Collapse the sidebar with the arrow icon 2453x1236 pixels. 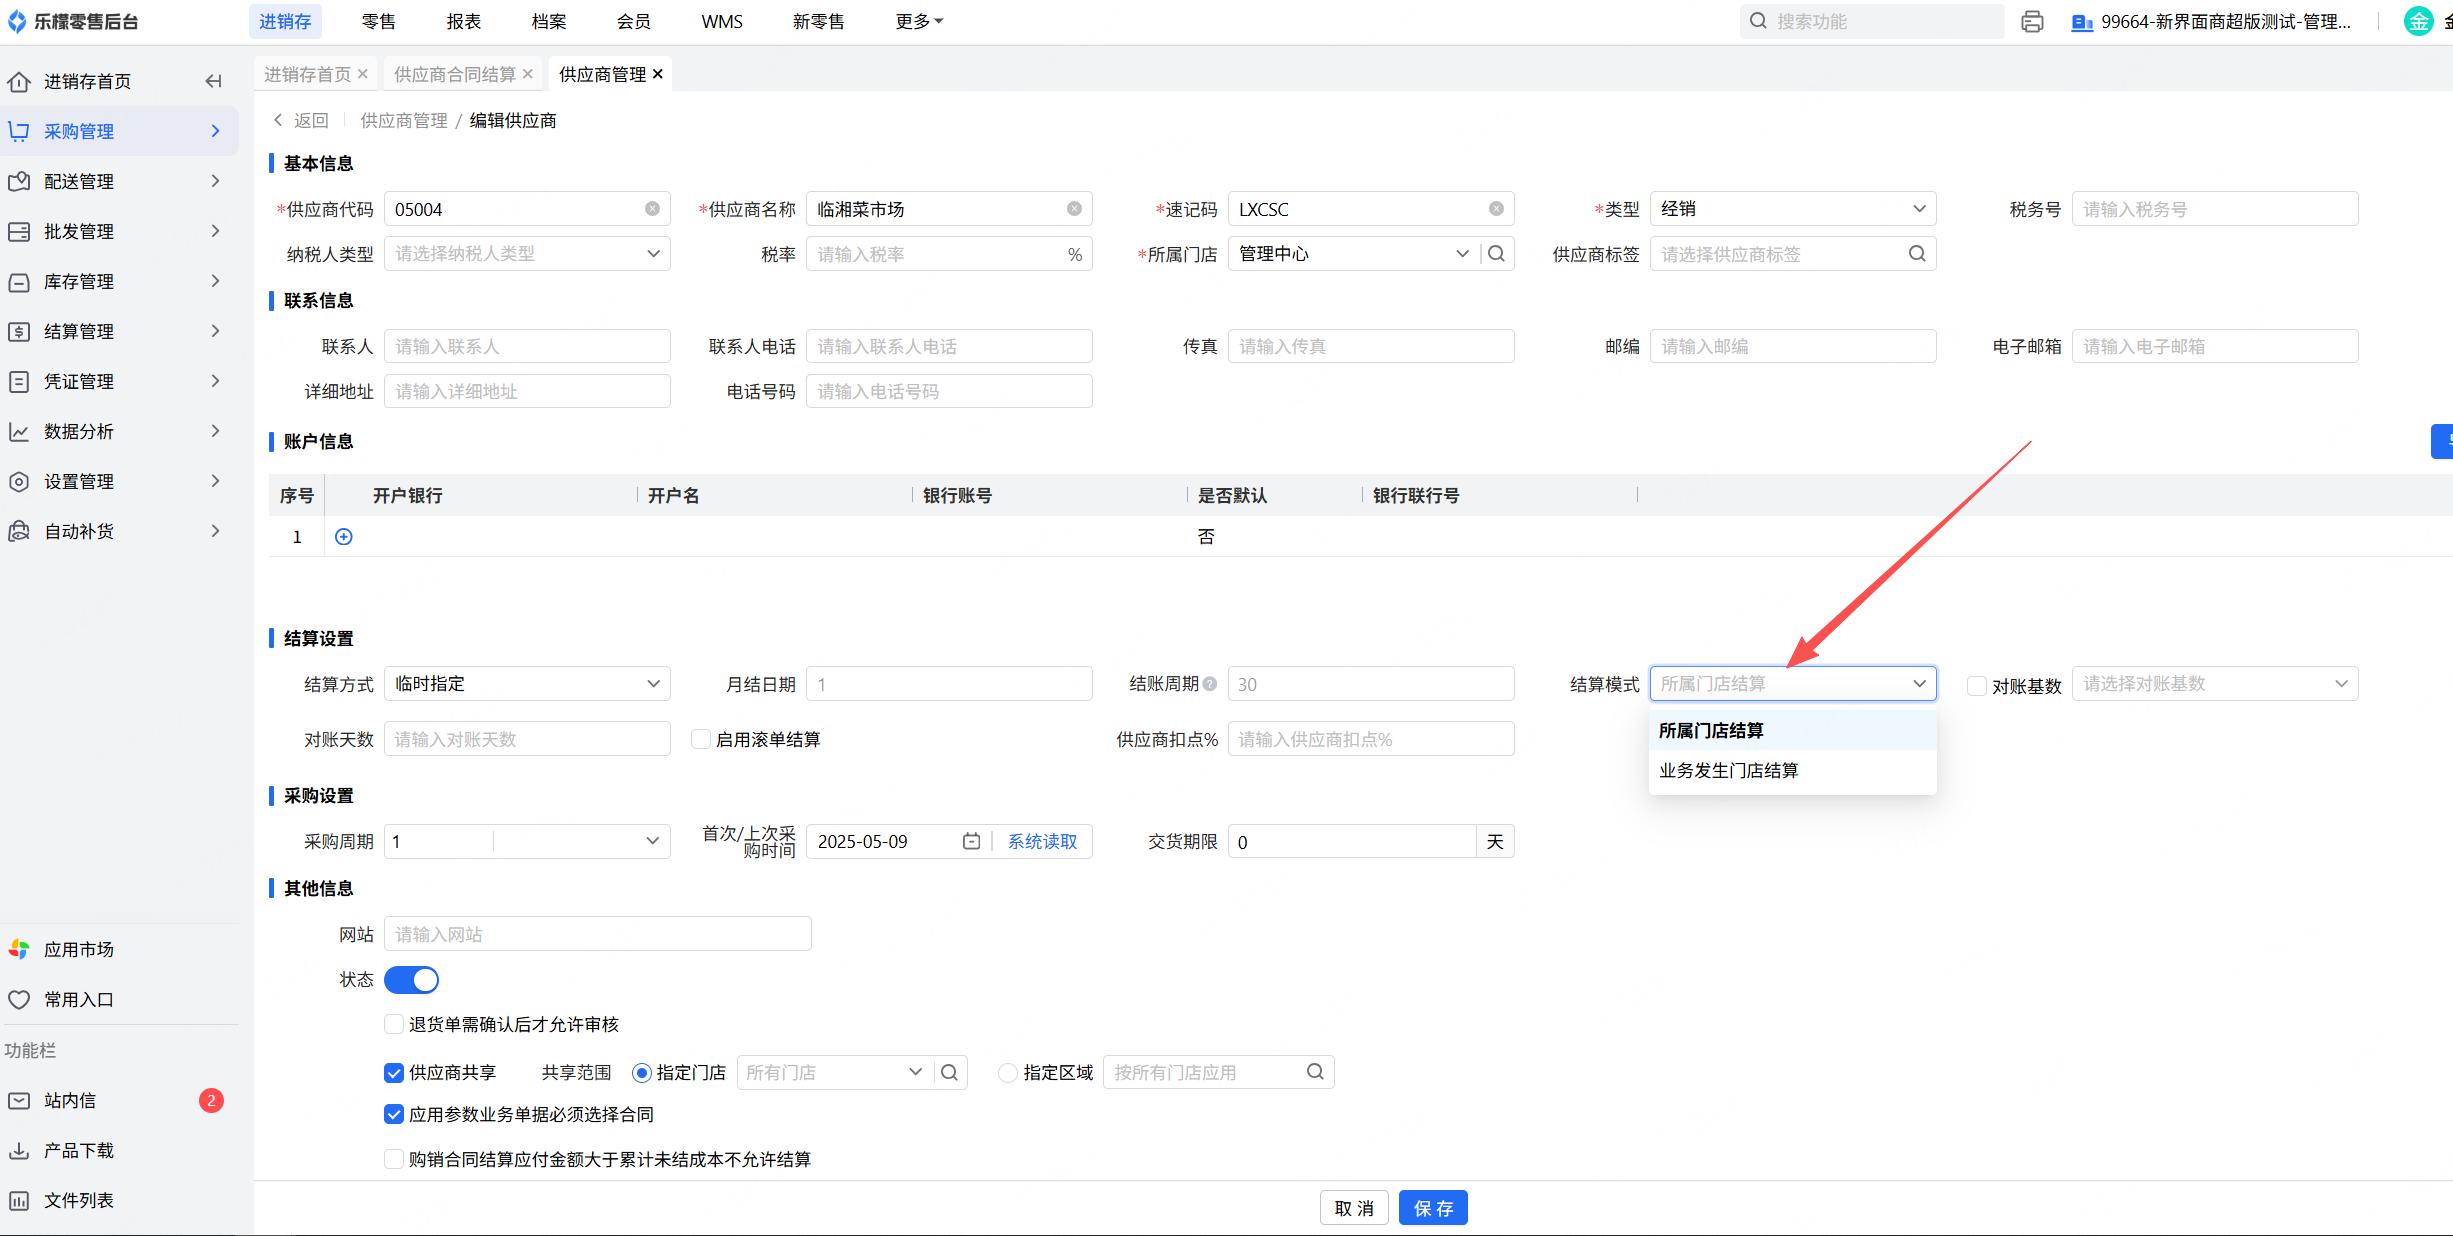pyautogui.click(x=213, y=81)
